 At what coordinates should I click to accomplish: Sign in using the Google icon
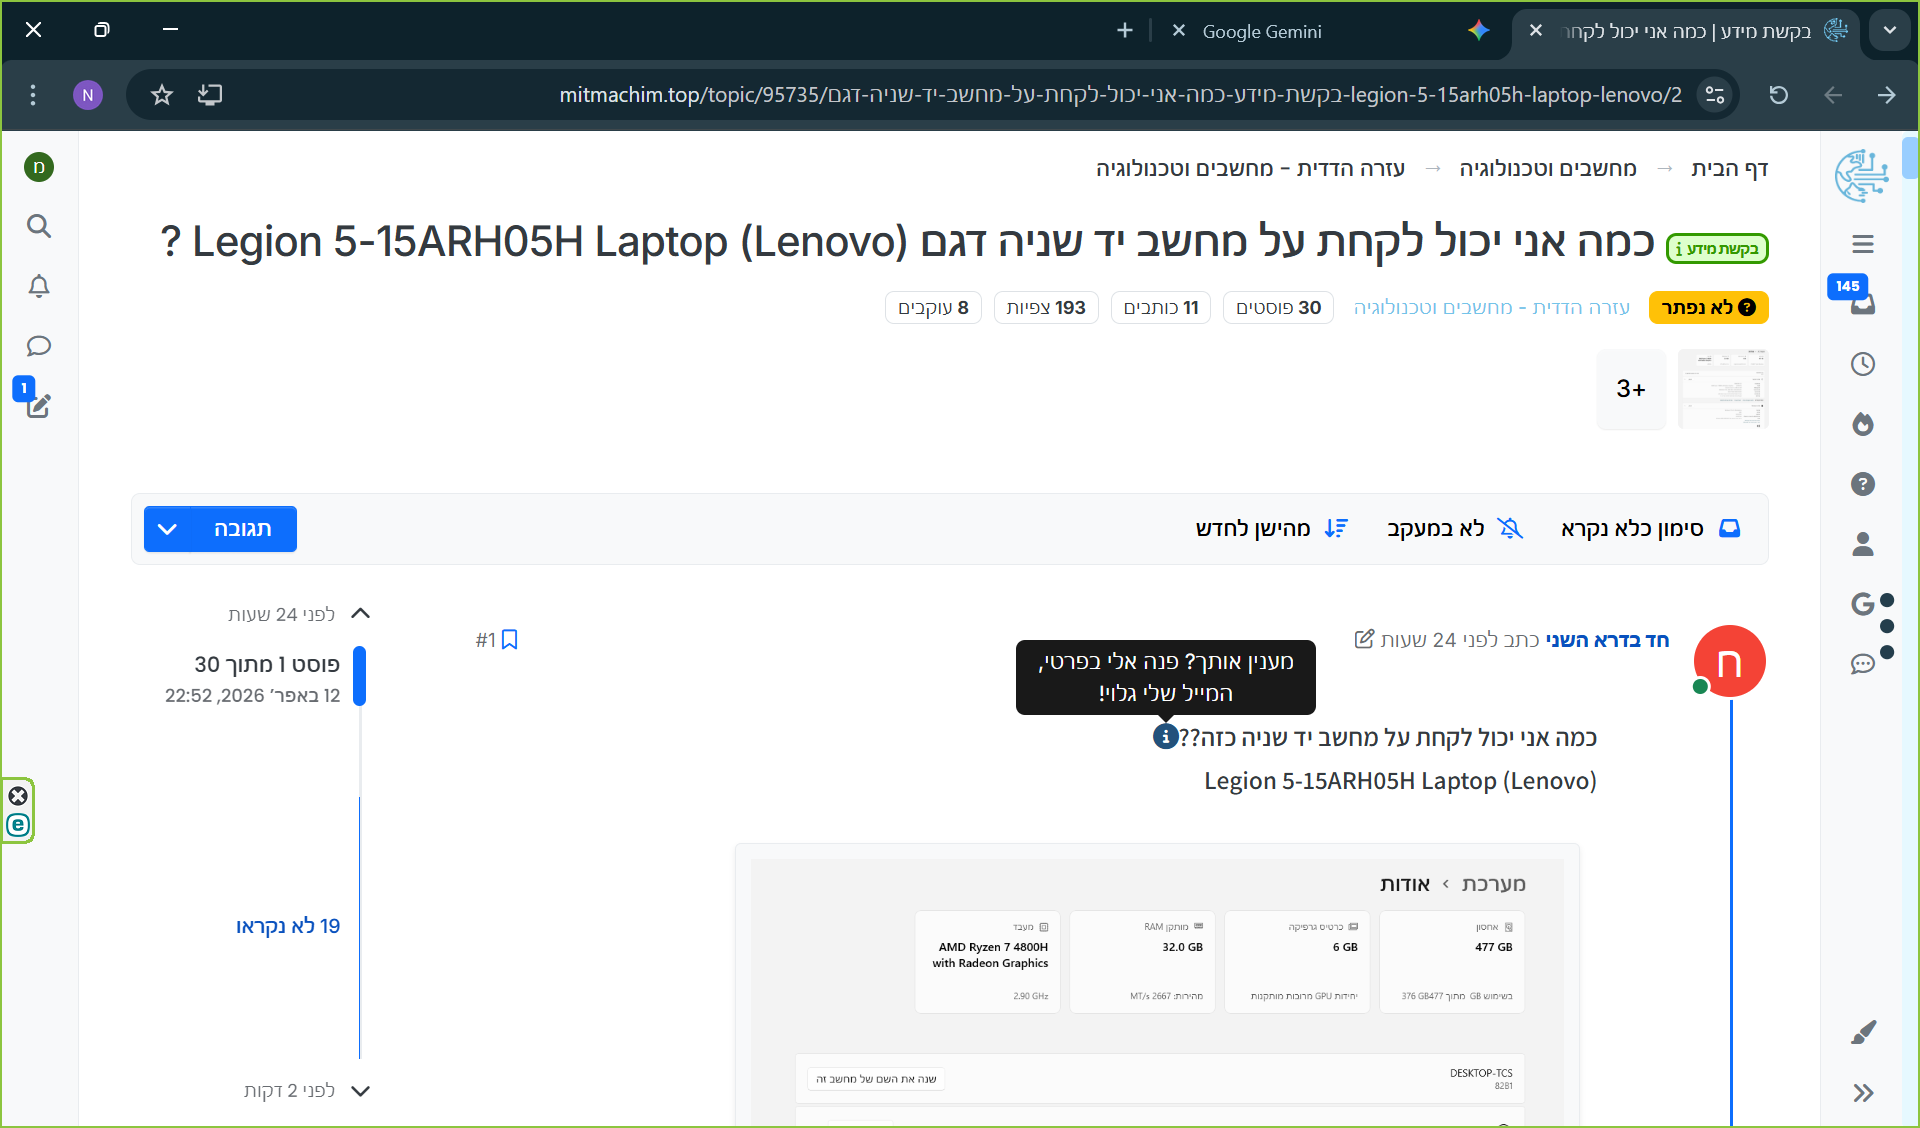(x=1862, y=604)
